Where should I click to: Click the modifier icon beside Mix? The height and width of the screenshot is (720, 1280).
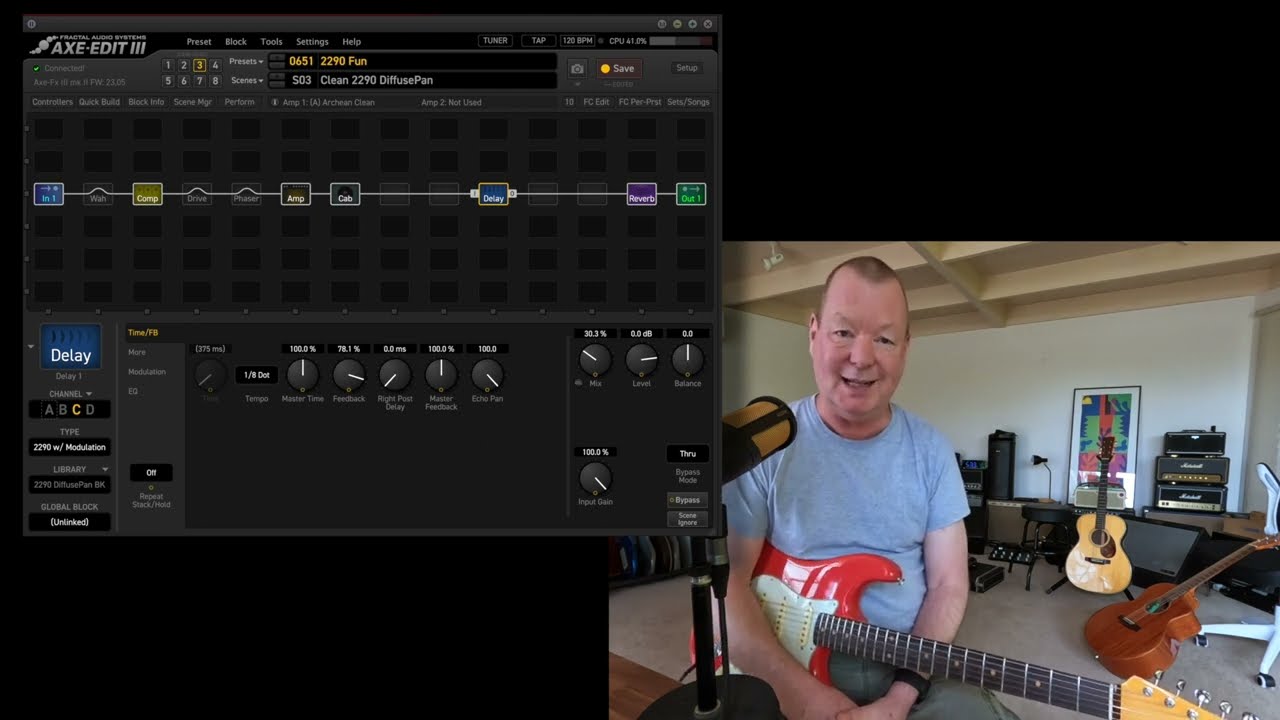pyautogui.click(x=579, y=383)
